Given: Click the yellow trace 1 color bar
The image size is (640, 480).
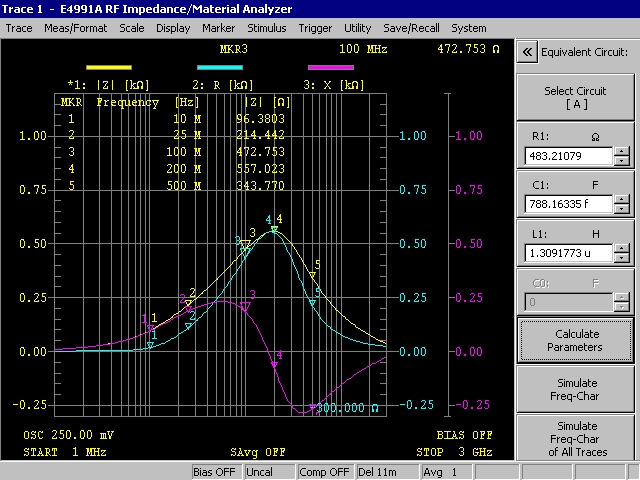Looking at the screenshot, I should (109, 67).
